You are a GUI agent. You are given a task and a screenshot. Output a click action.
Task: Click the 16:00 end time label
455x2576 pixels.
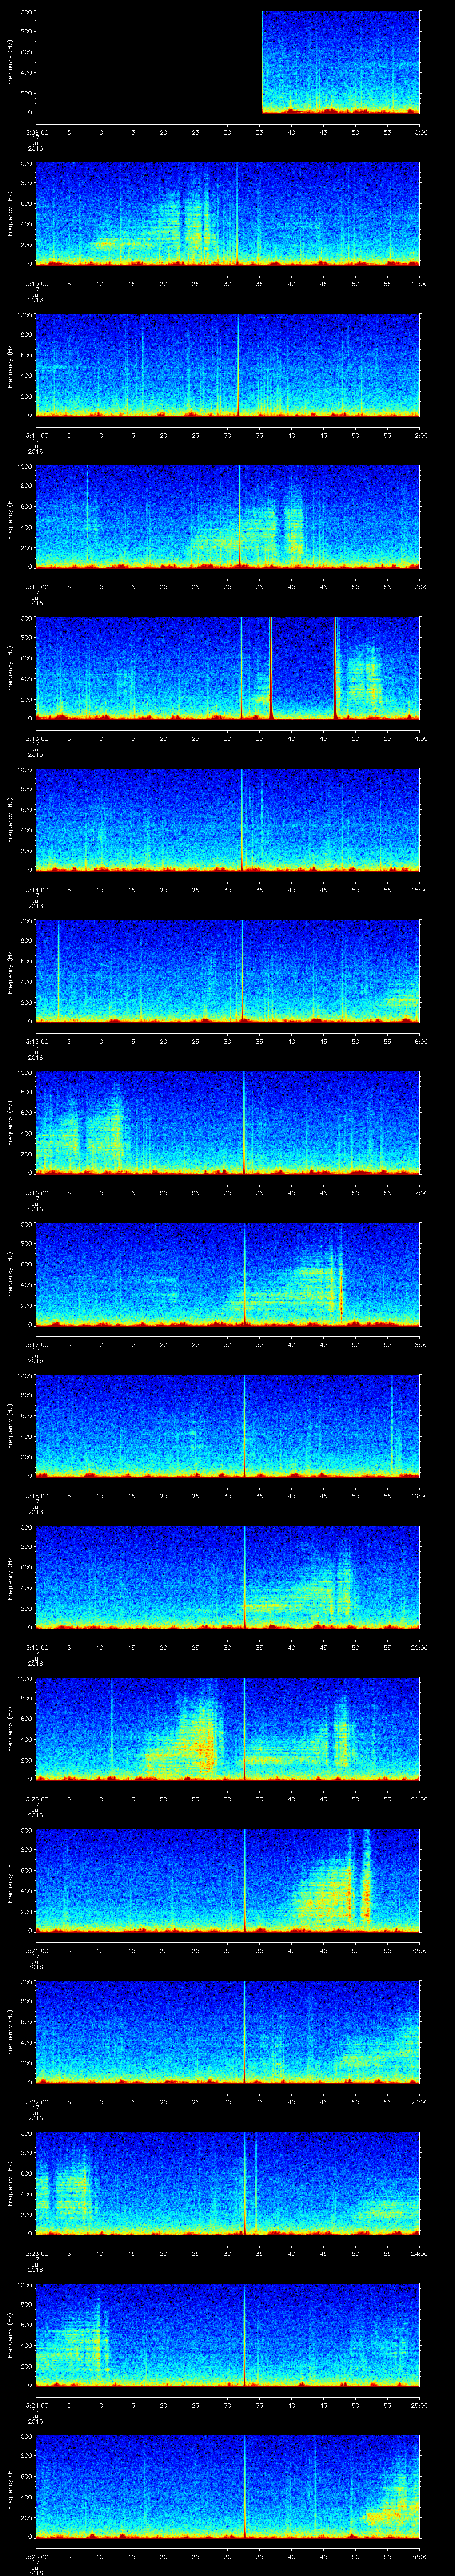pos(419,1041)
